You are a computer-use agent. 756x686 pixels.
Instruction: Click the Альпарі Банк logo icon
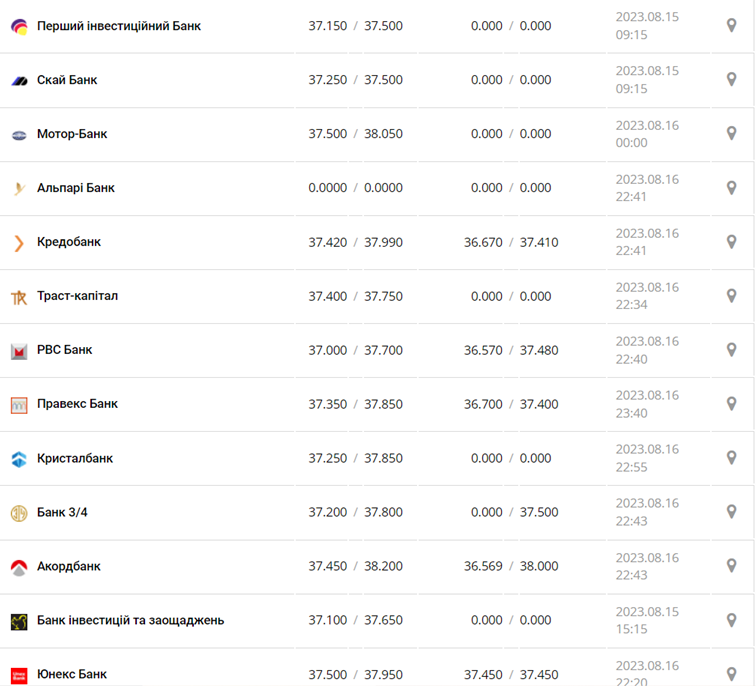pyautogui.click(x=18, y=188)
